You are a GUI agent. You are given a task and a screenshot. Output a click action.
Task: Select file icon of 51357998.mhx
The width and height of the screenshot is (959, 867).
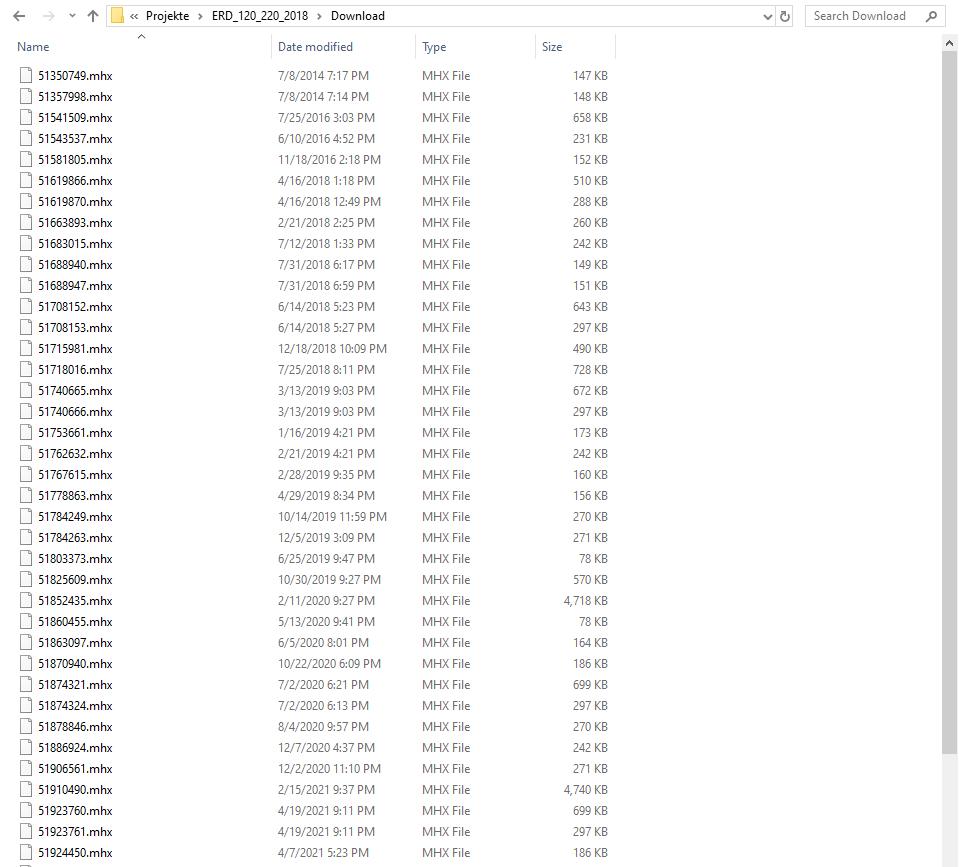point(26,96)
